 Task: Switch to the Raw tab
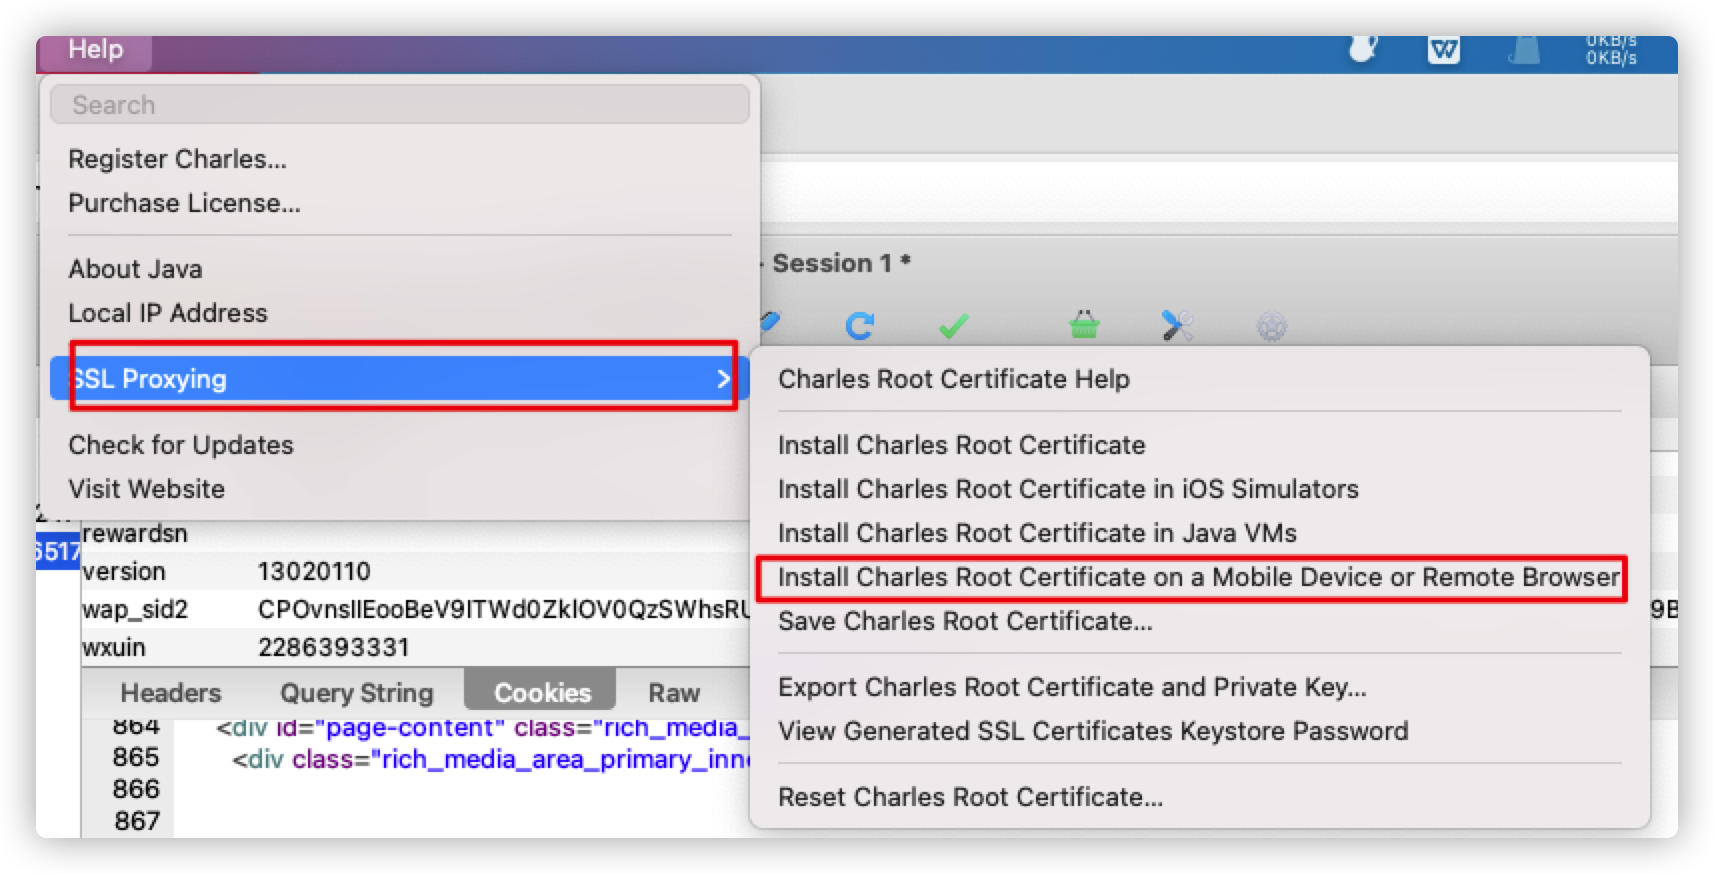coord(674,693)
